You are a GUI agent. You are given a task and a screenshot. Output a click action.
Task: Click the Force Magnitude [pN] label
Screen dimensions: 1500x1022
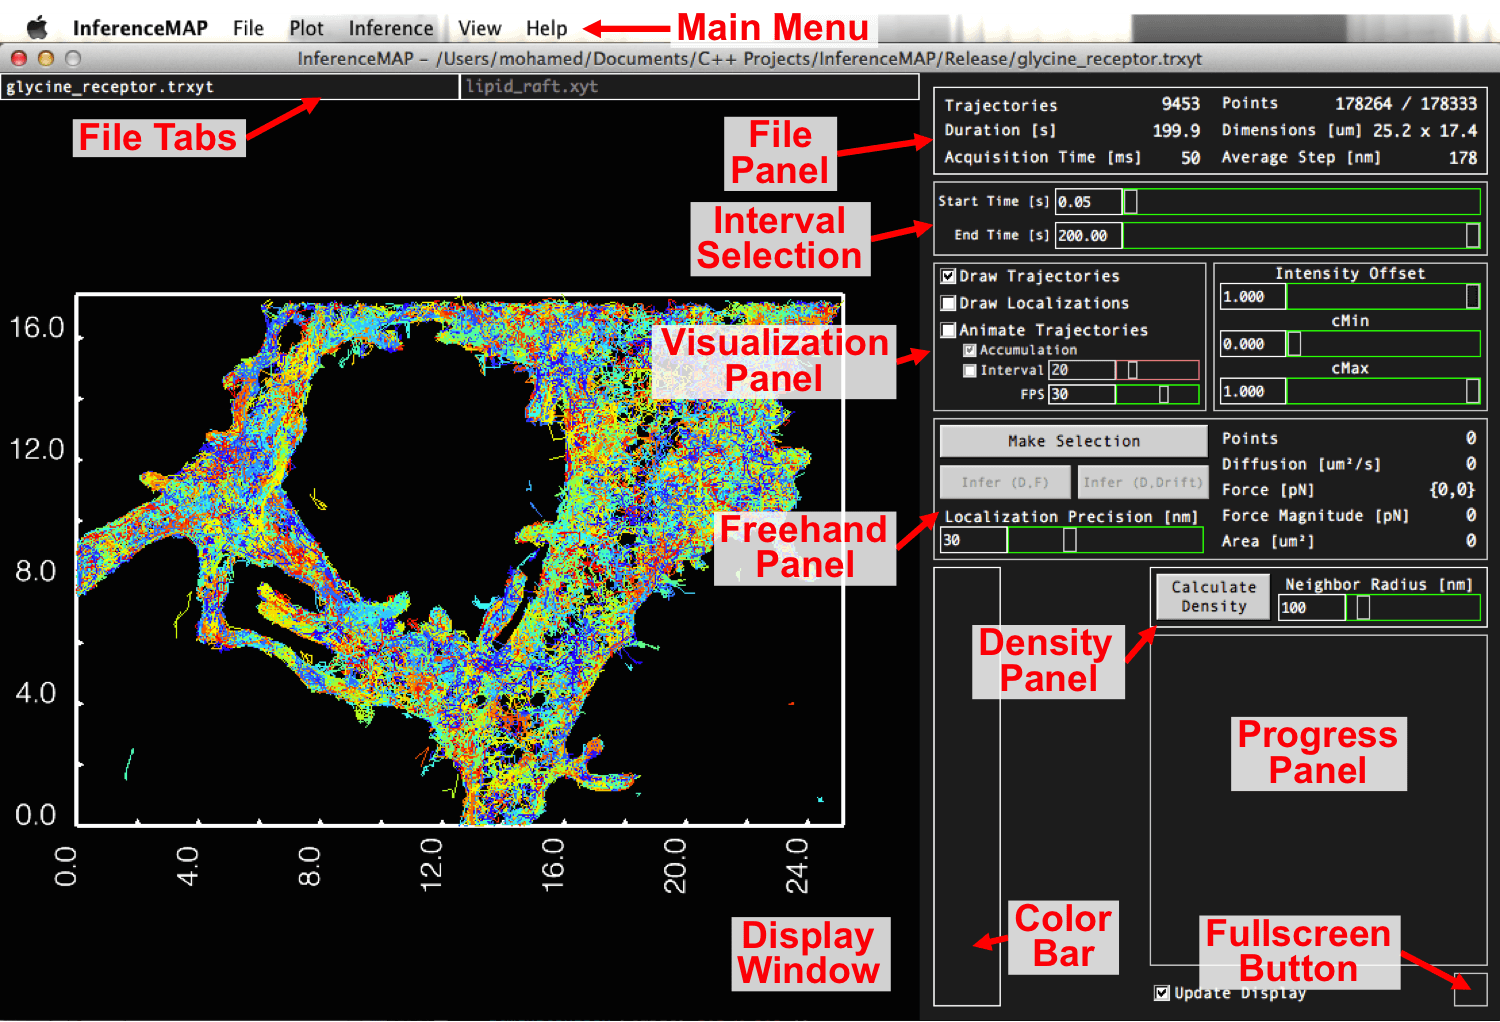(x=1315, y=516)
